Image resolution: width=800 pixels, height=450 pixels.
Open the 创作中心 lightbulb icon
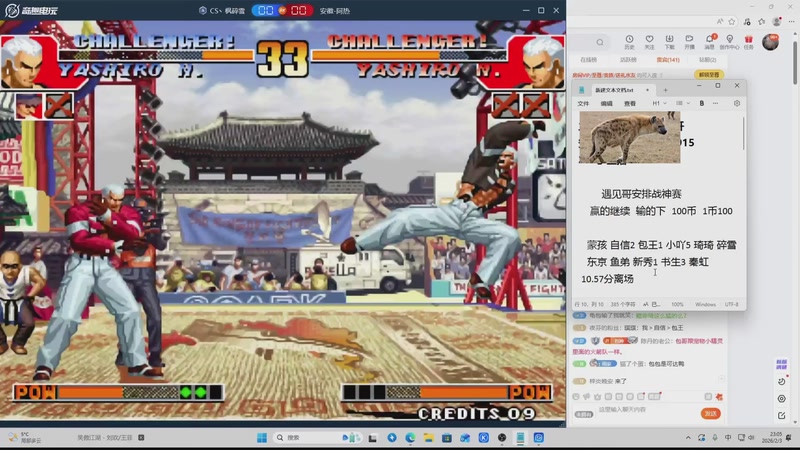pos(730,42)
